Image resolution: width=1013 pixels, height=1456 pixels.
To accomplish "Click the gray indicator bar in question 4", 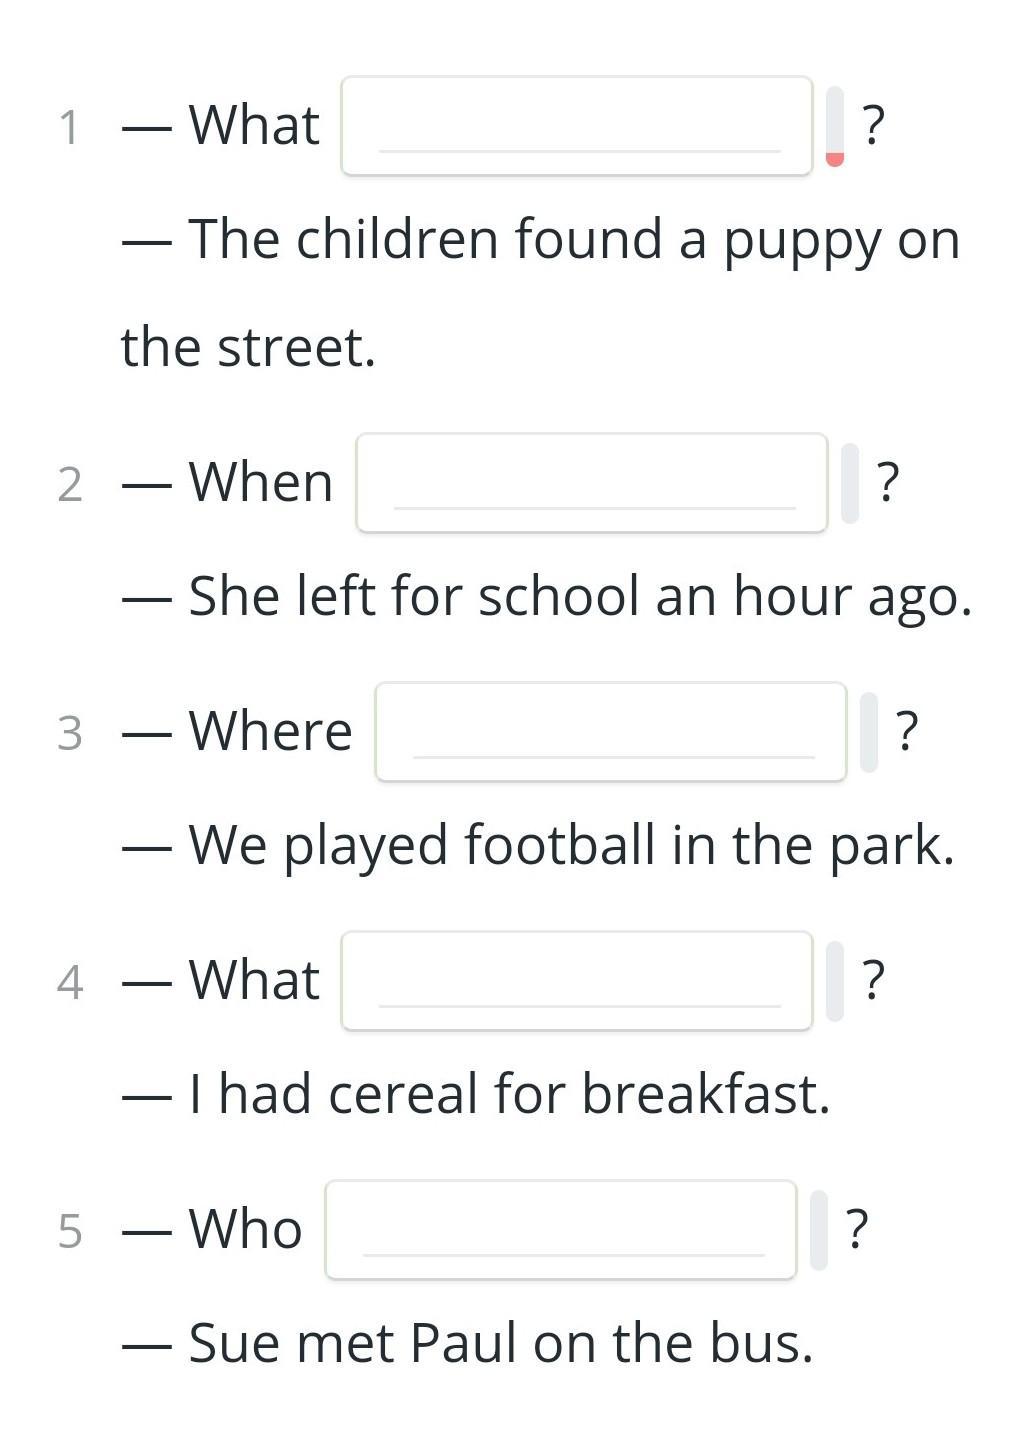I will [835, 981].
